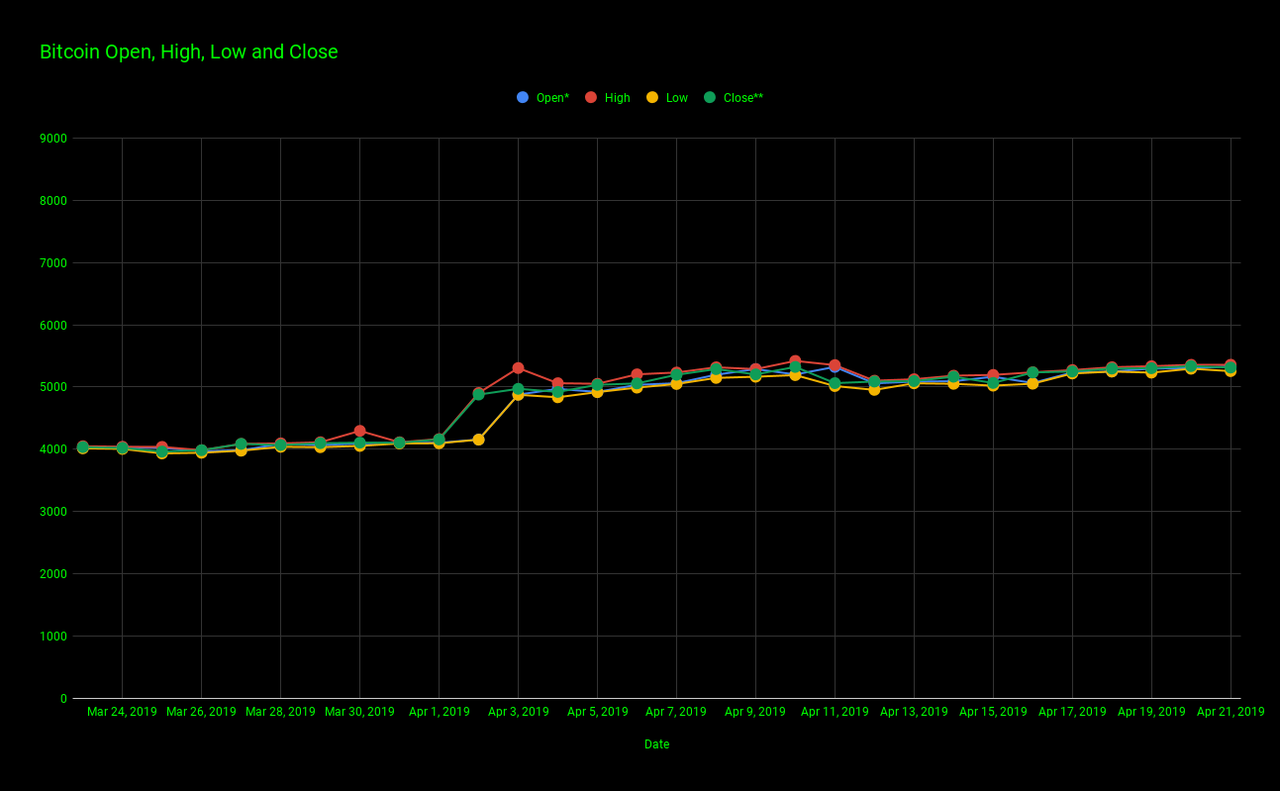1280x791 pixels.
Task: Click the 'Mar 24, 2019' date label
Action: pyautogui.click(x=122, y=712)
